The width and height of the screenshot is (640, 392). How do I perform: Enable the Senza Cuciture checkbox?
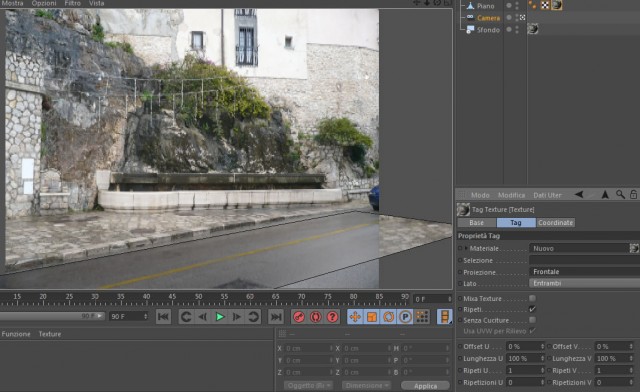(x=532, y=320)
